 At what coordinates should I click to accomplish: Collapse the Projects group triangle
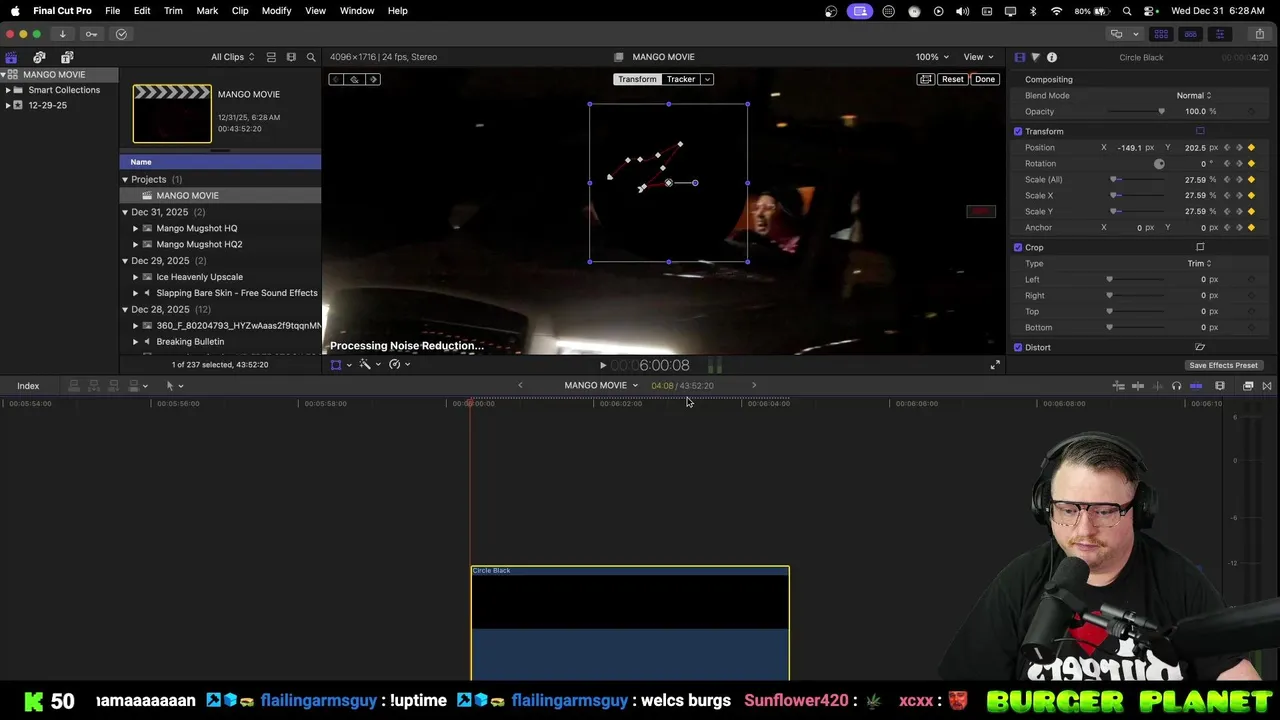pos(125,180)
